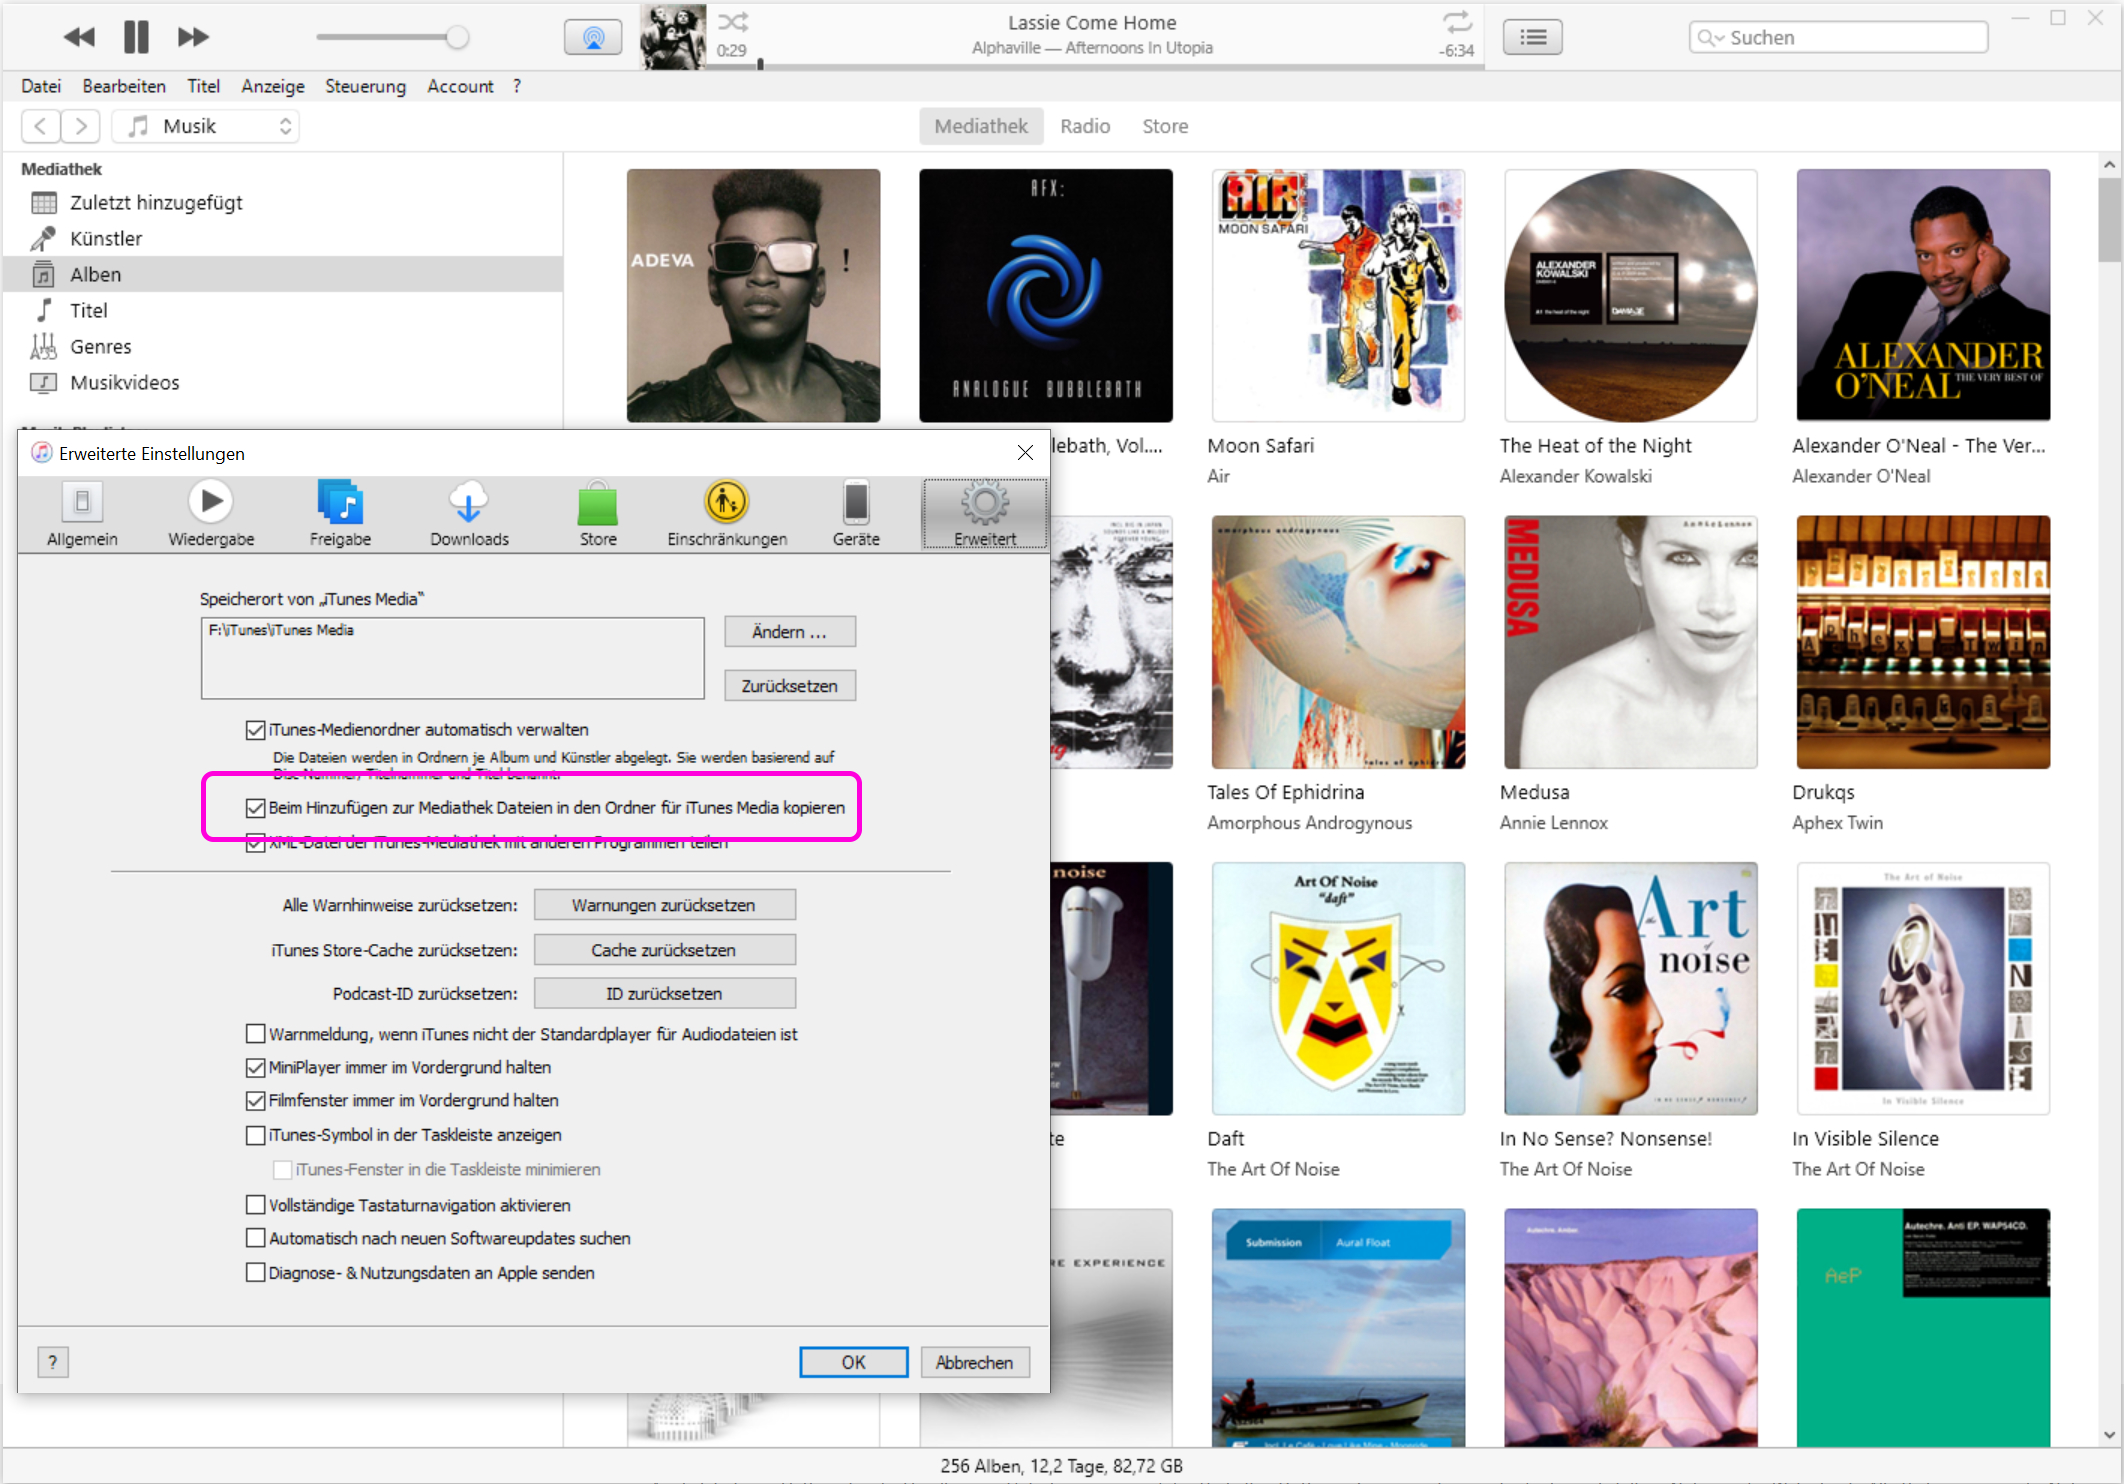Click the 'Cache zurücksetzen' button
The width and height of the screenshot is (2124, 1484).
tap(664, 950)
